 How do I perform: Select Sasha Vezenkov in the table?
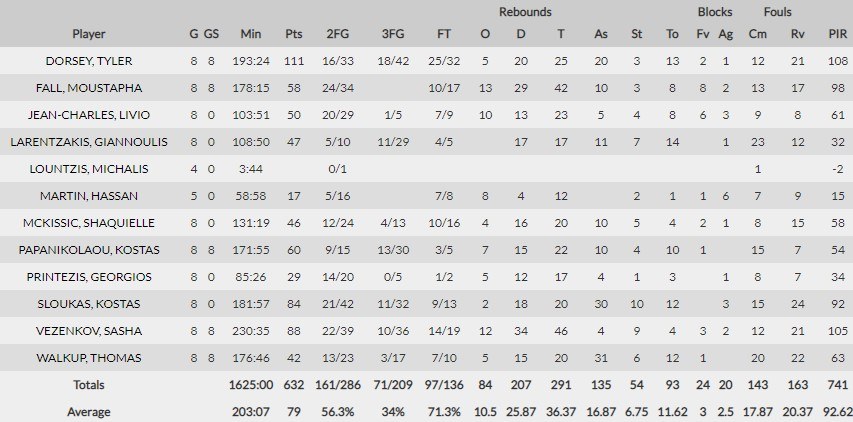(x=88, y=330)
